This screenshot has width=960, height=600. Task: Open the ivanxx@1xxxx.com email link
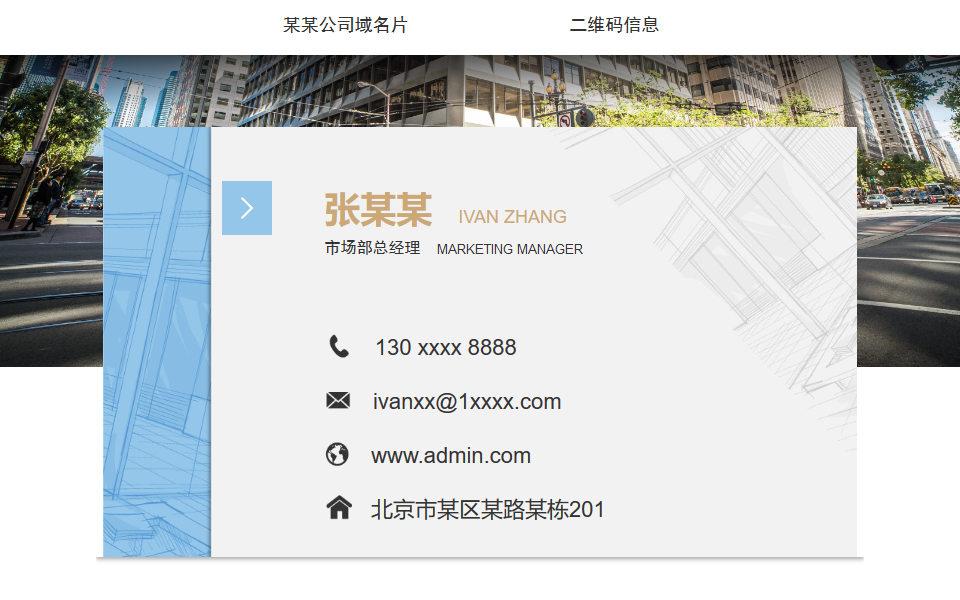pos(467,402)
